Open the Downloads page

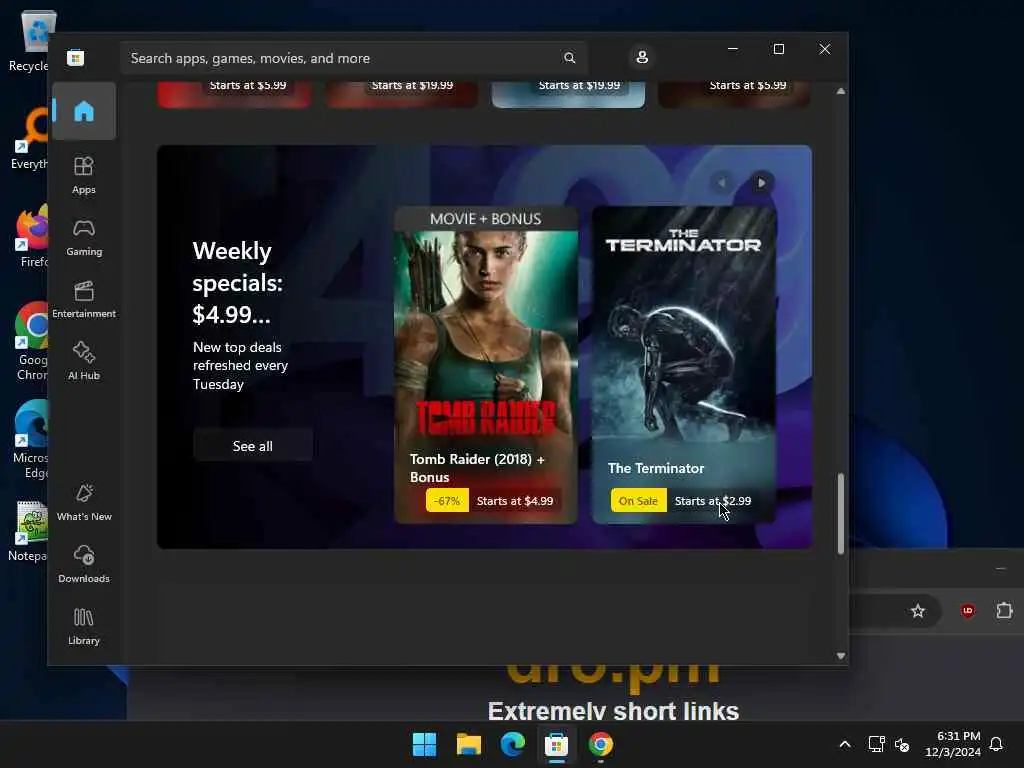[84, 564]
